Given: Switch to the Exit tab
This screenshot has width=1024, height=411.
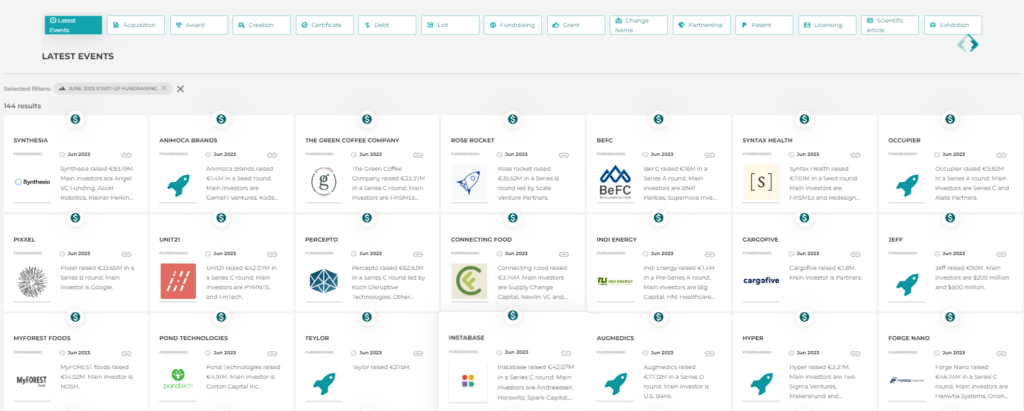Looking at the screenshot, I should 450,25.
